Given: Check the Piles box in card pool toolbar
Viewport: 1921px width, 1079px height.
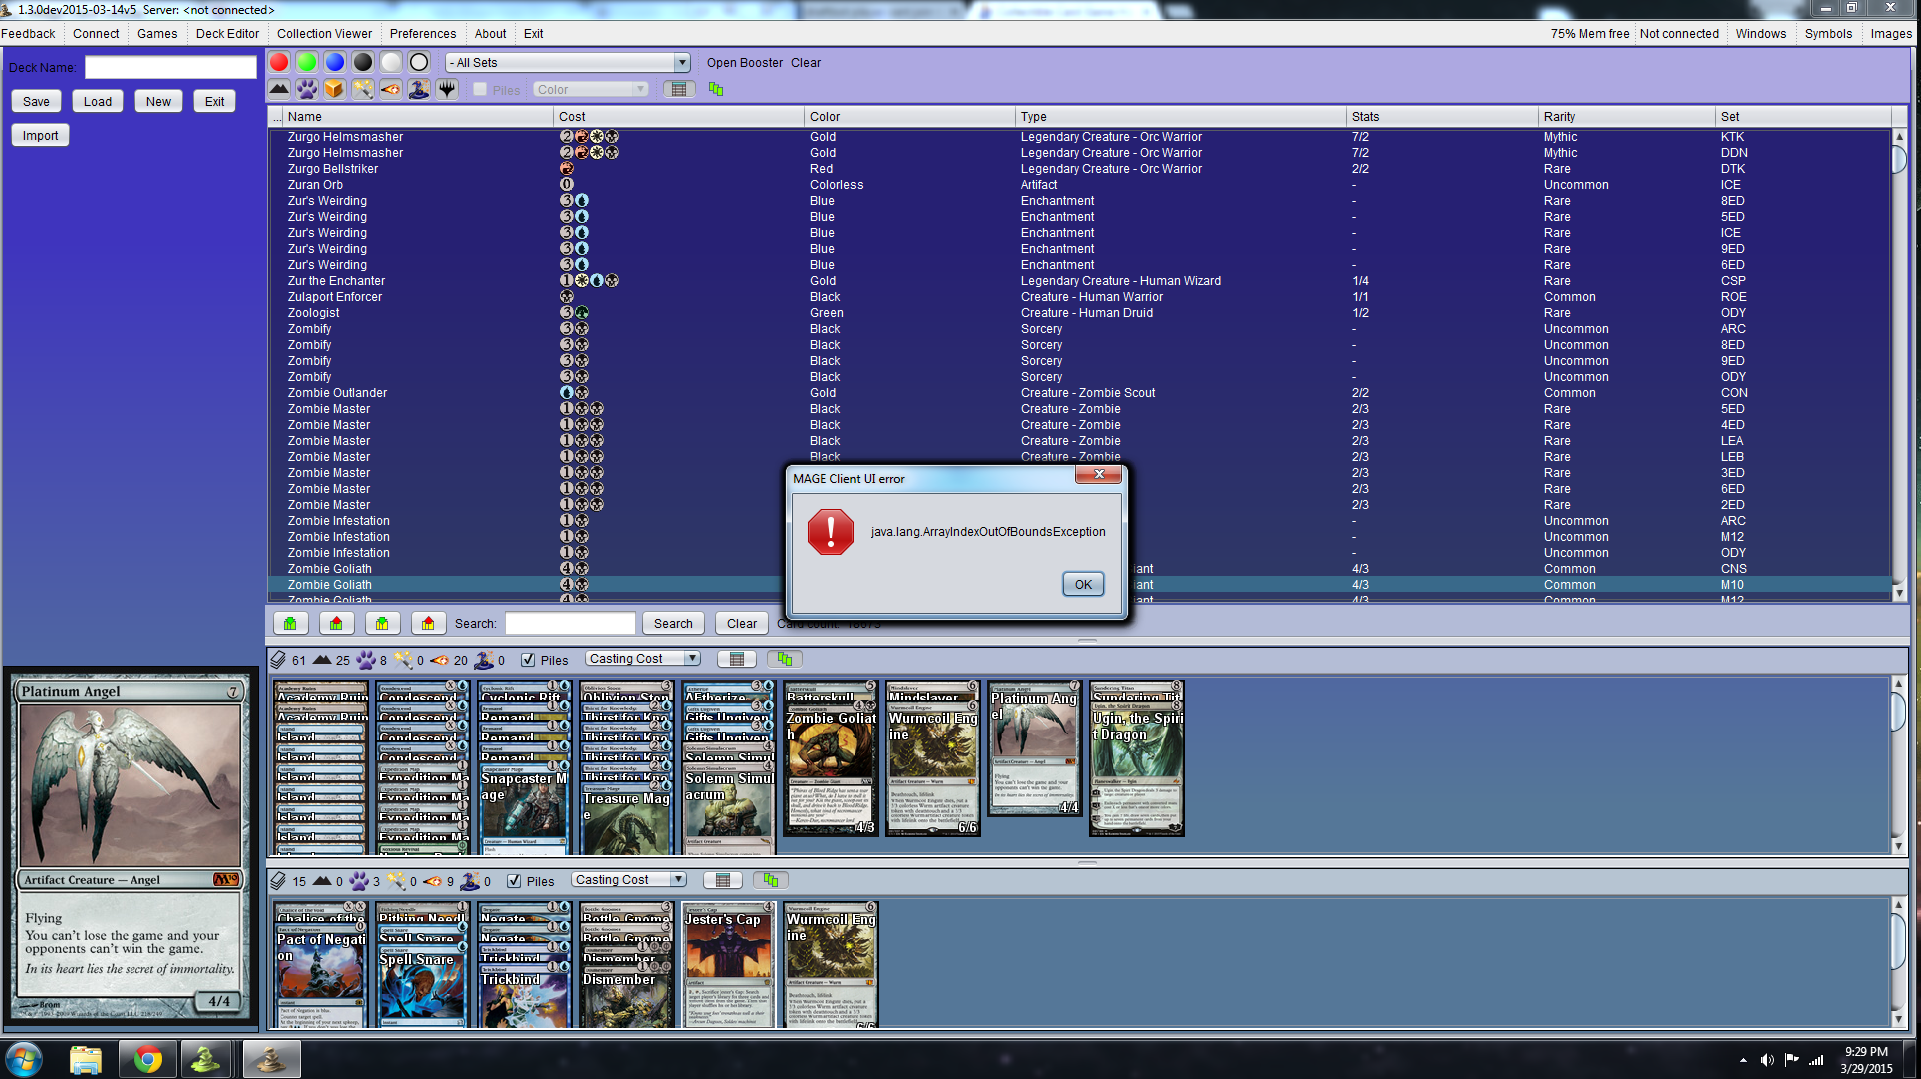Looking at the screenshot, I should pos(480,90).
